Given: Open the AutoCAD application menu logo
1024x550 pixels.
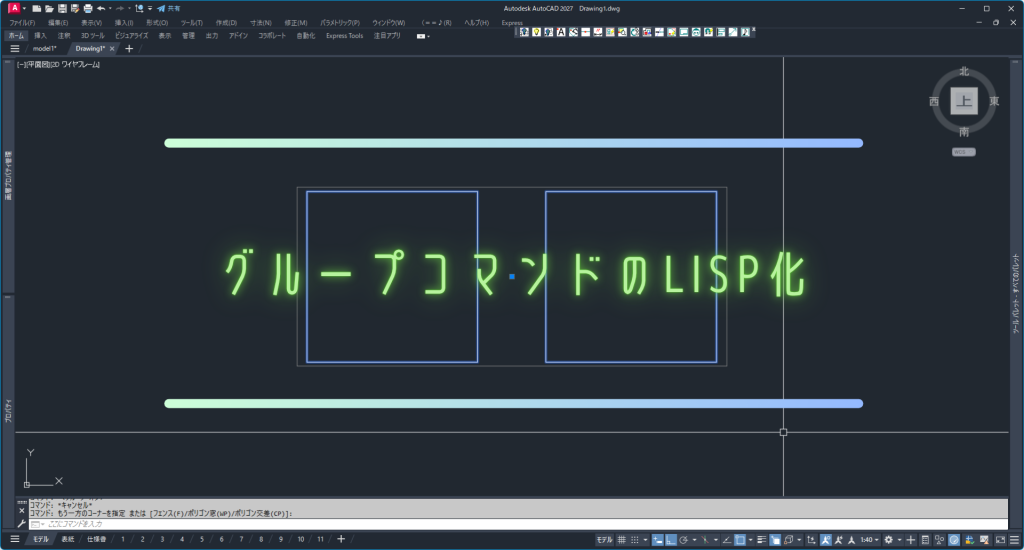Looking at the screenshot, I should pos(14,8).
